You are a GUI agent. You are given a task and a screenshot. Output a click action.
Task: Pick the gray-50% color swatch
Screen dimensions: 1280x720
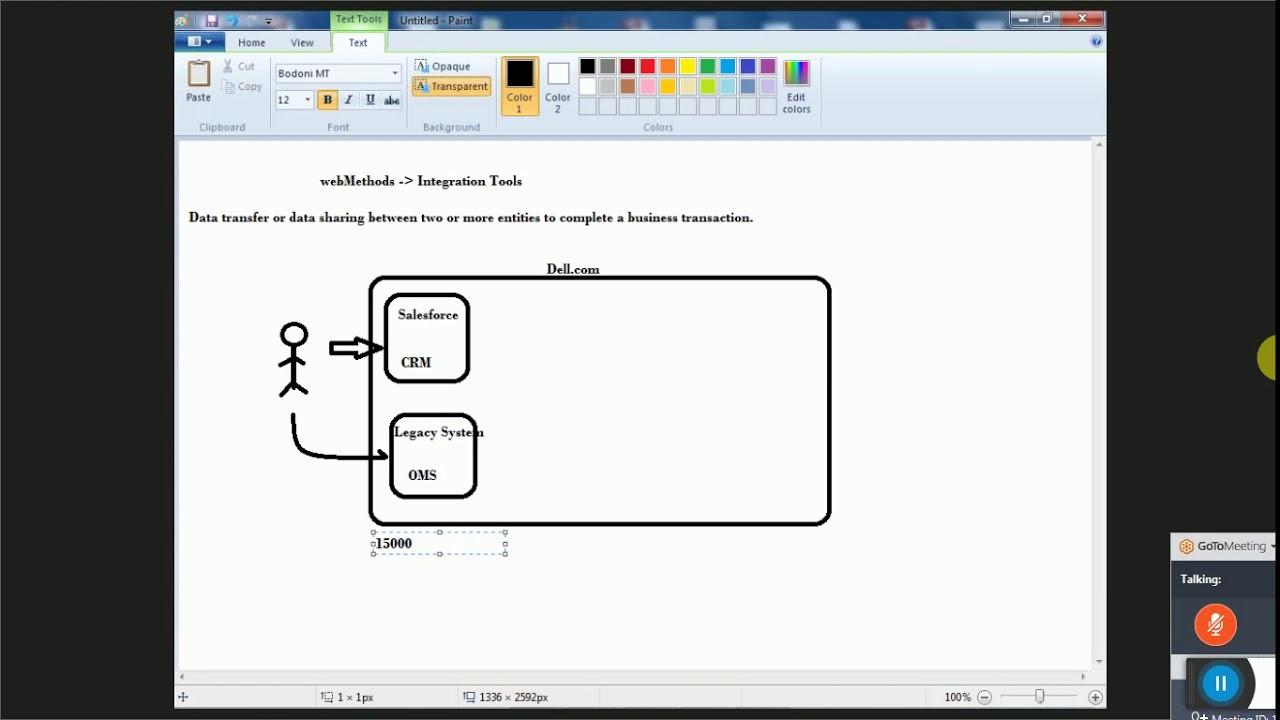(608, 67)
